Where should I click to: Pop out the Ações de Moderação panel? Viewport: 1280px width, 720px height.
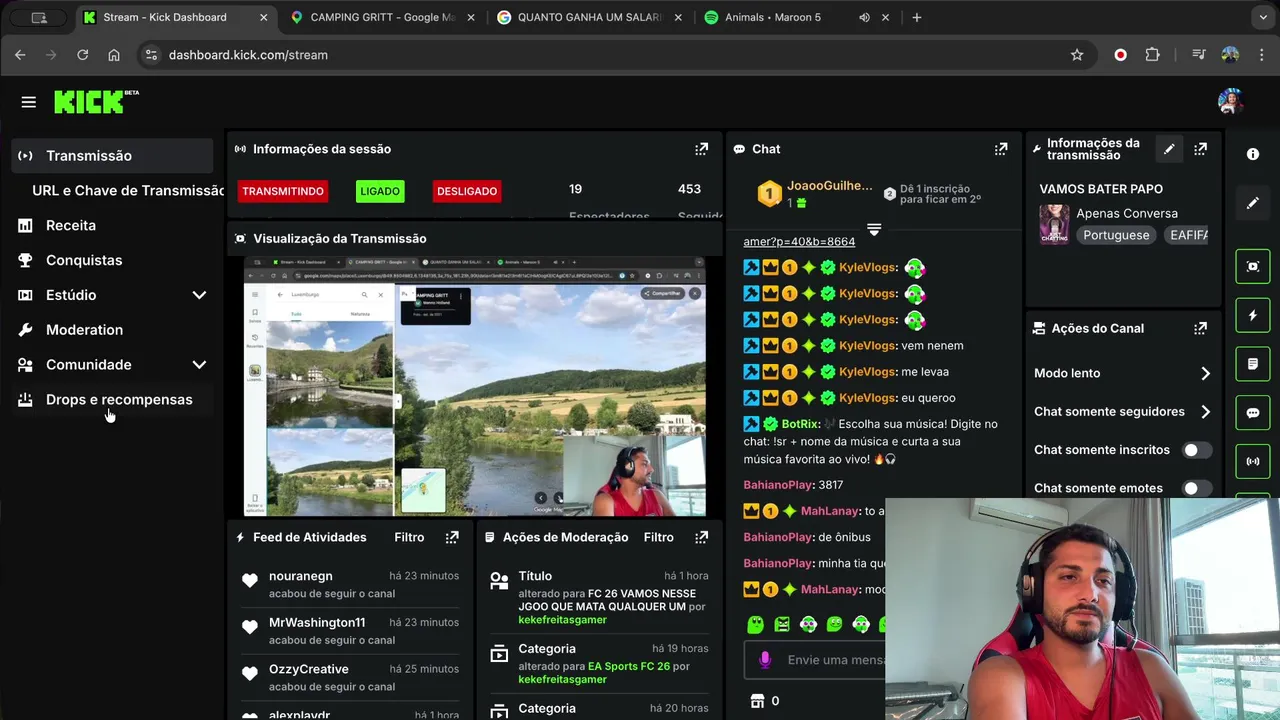[x=701, y=537]
